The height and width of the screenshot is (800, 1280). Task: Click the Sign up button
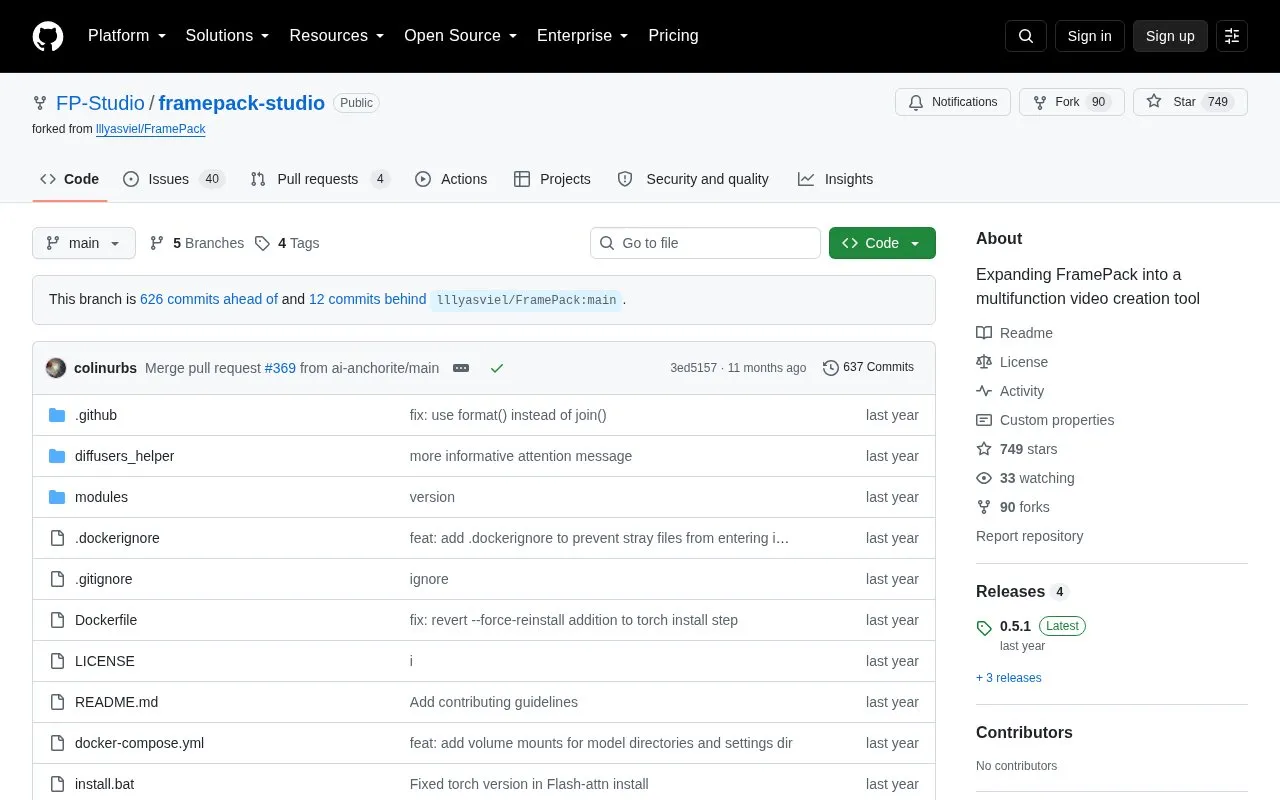click(1170, 36)
